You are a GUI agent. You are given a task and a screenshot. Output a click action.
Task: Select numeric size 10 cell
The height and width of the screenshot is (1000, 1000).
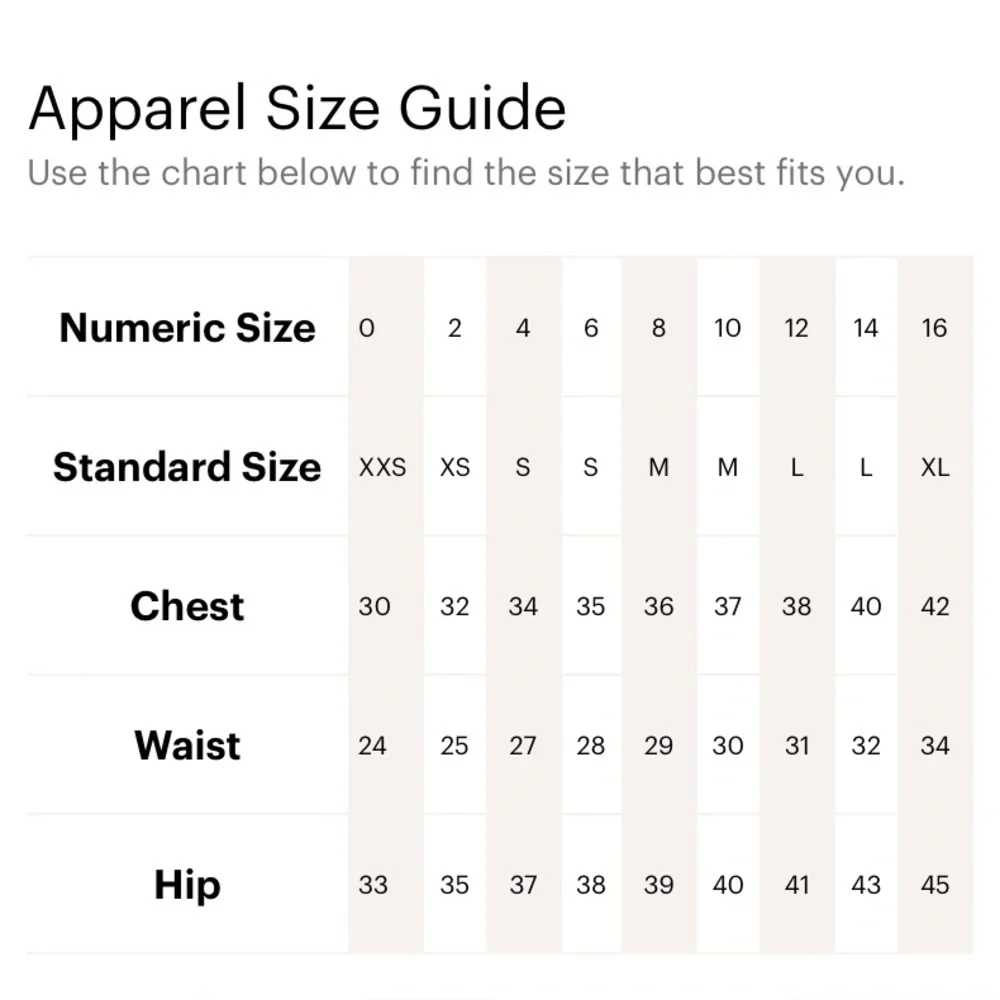[728, 328]
